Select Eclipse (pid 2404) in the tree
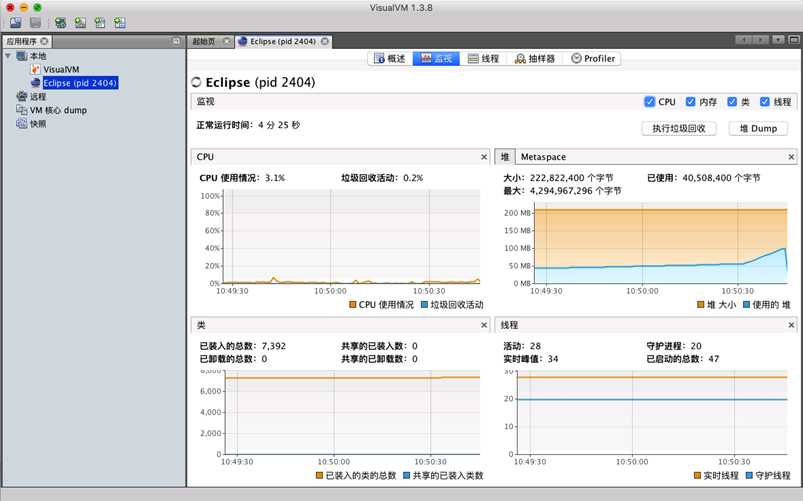 pos(80,82)
